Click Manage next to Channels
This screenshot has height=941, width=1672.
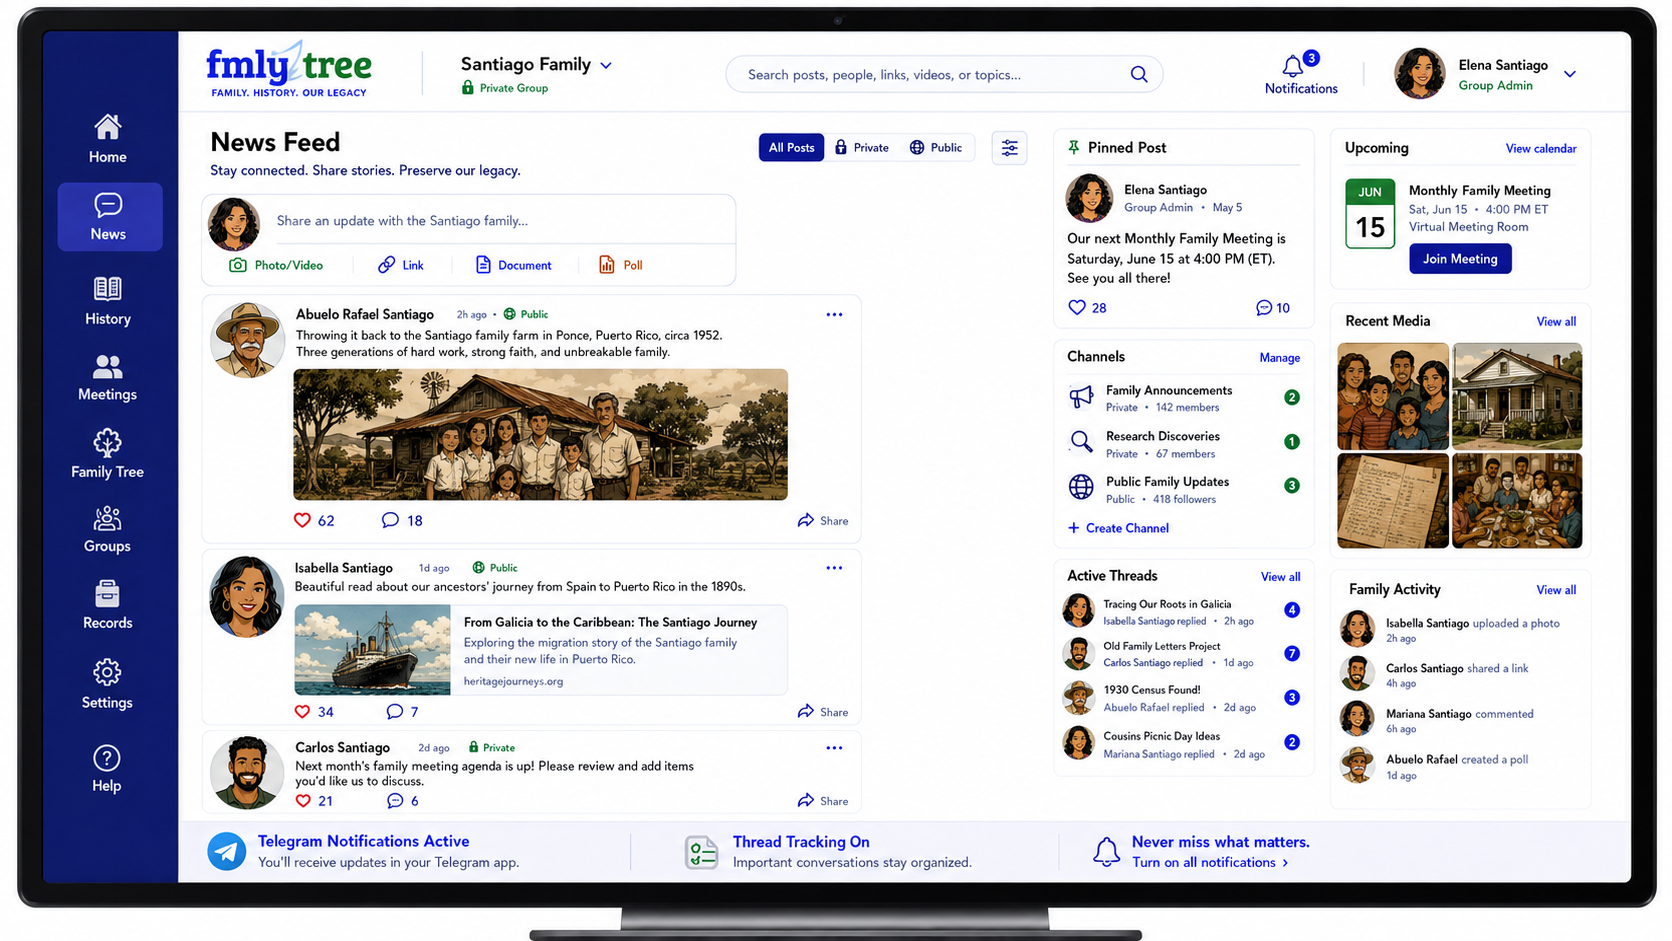click(x=1280, y=358)
